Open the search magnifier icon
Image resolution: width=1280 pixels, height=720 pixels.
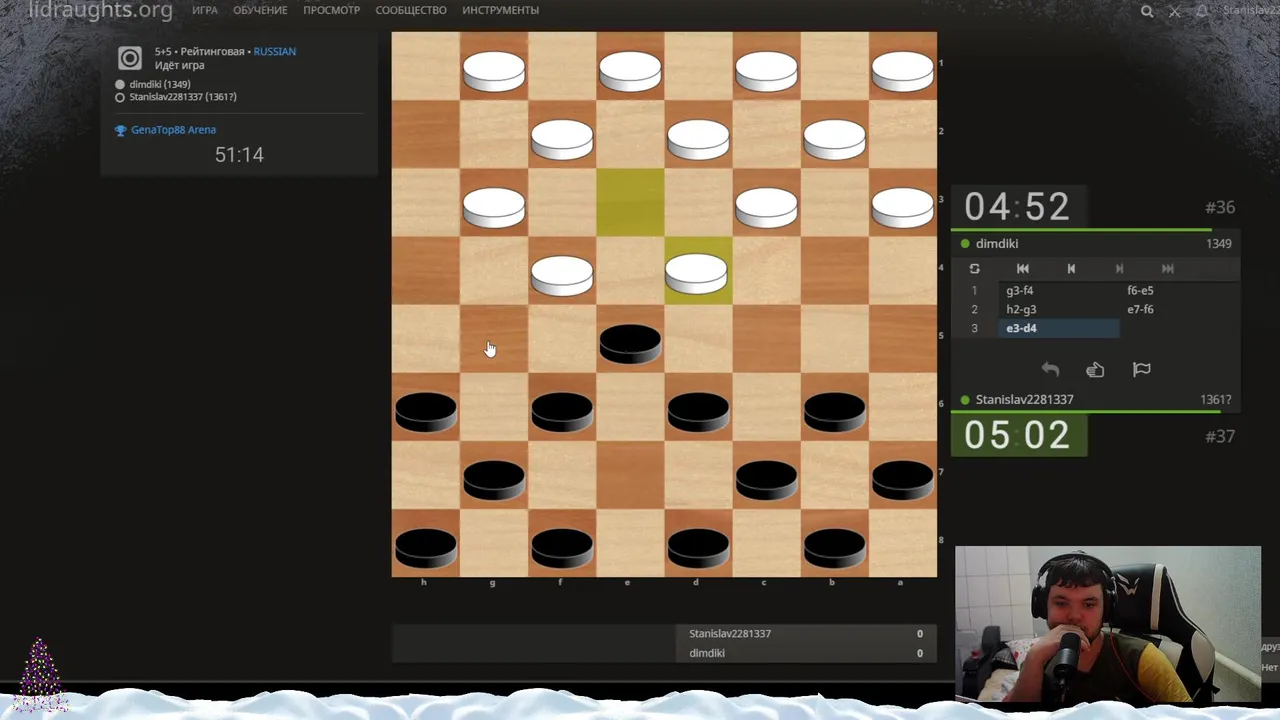point(1147,11)
